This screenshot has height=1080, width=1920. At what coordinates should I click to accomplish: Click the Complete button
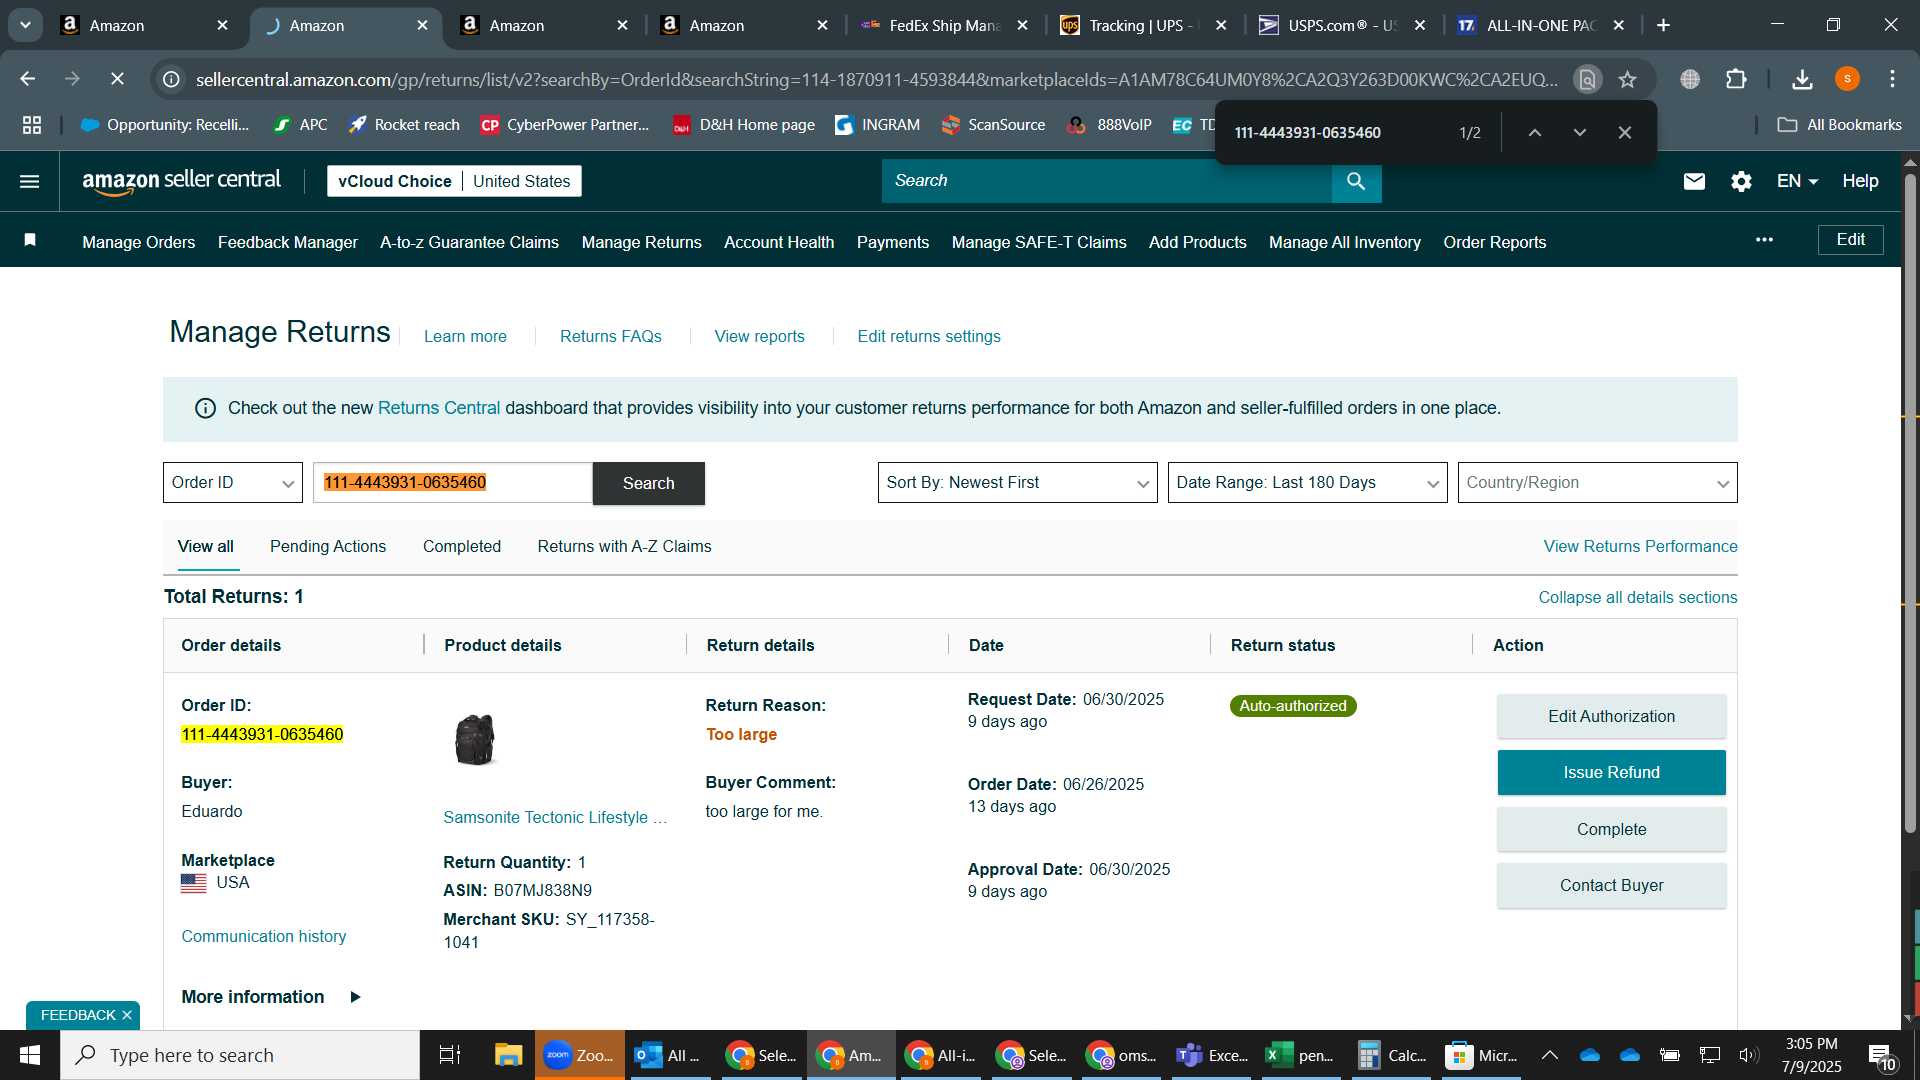pyautogui.click(x=1611, y=829)
